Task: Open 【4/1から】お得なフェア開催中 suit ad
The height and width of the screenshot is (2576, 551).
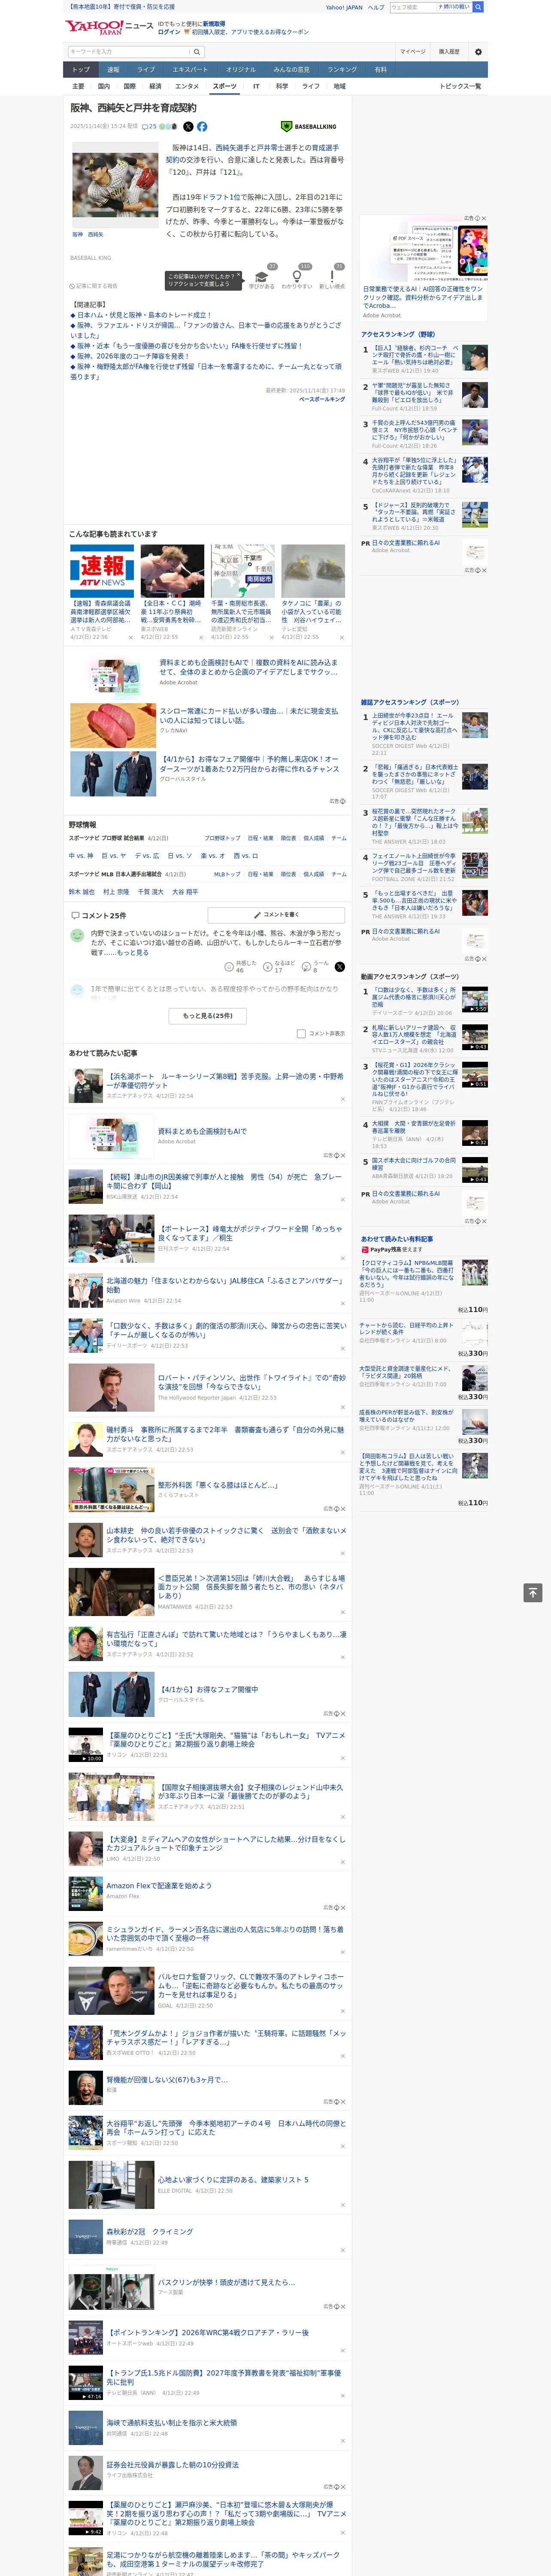Action: [209, 1689]
